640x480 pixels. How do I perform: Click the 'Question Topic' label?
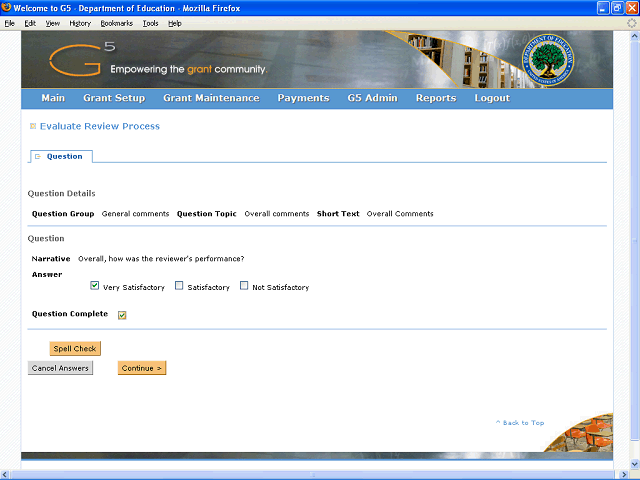pyautogui.click(x=207, y=214)
